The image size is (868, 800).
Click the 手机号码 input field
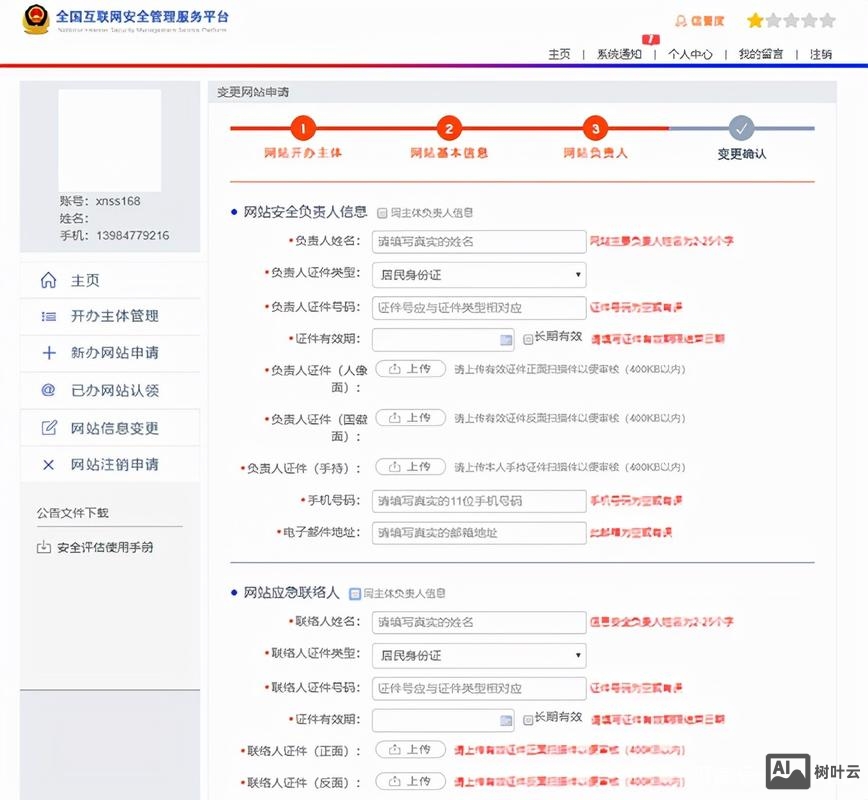tap(478, 500)
